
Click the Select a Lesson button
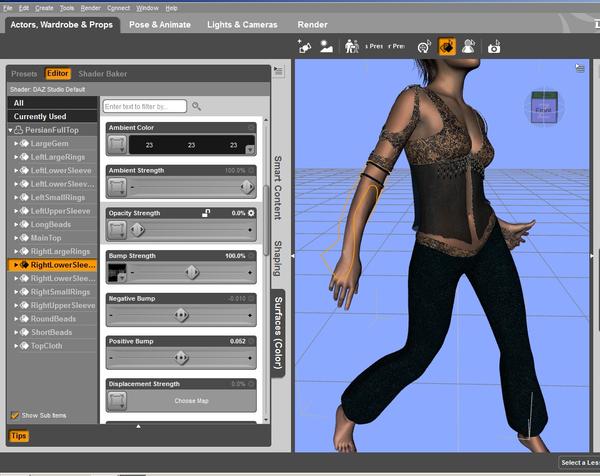[x=579, y=462]
